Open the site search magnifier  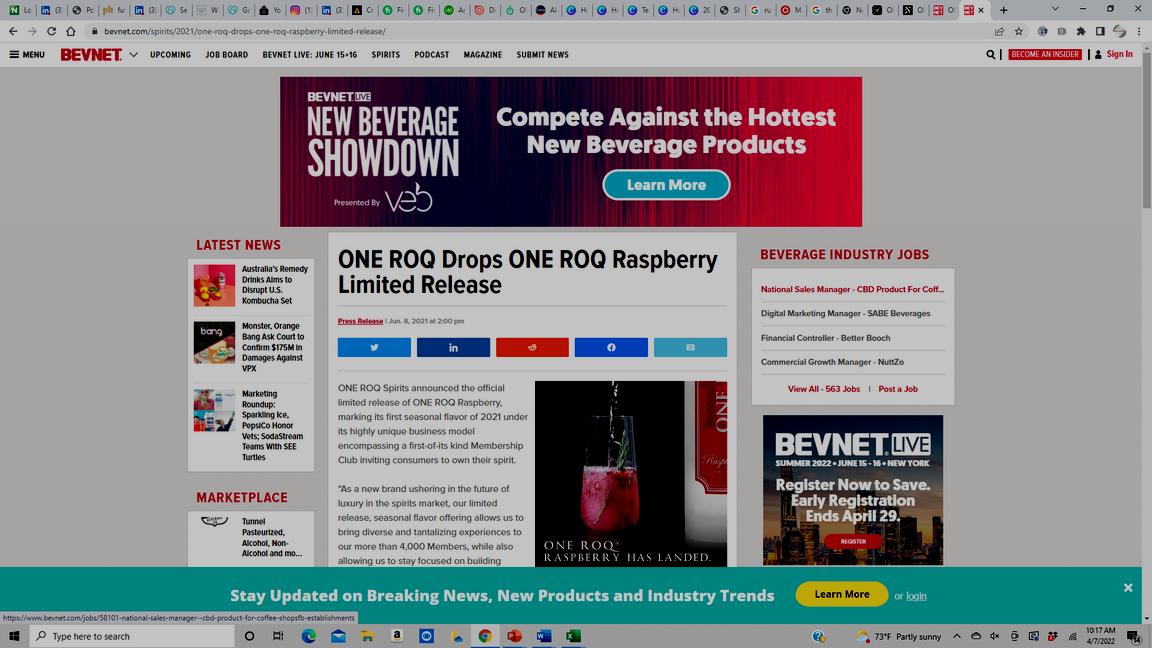[990, 54]
